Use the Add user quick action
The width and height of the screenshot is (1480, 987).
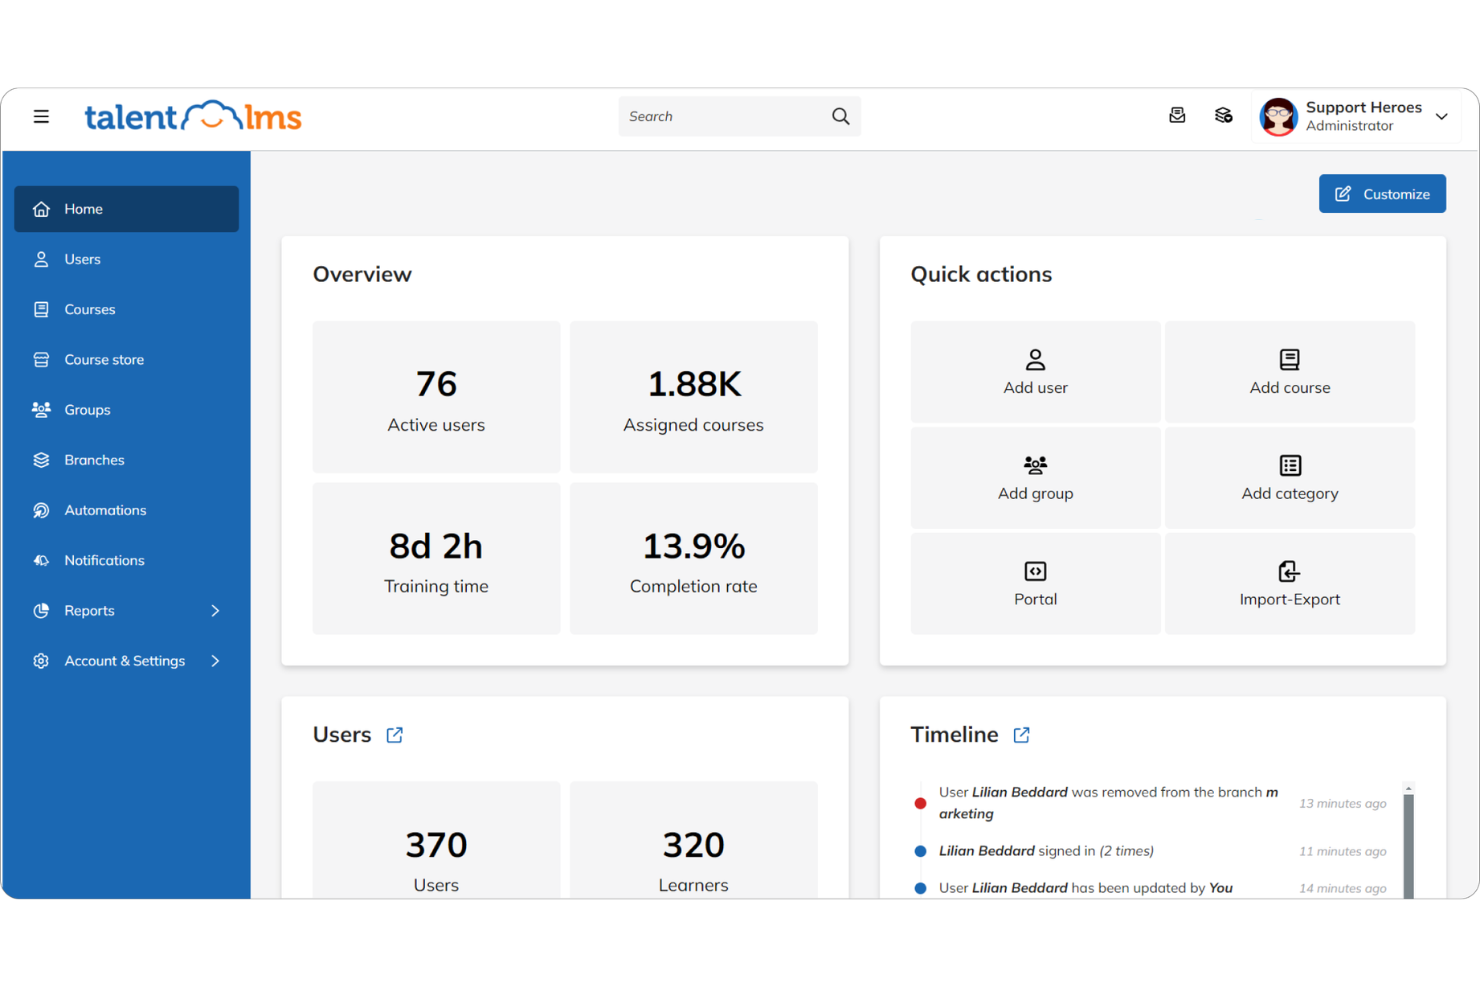tap(1035, 372)
